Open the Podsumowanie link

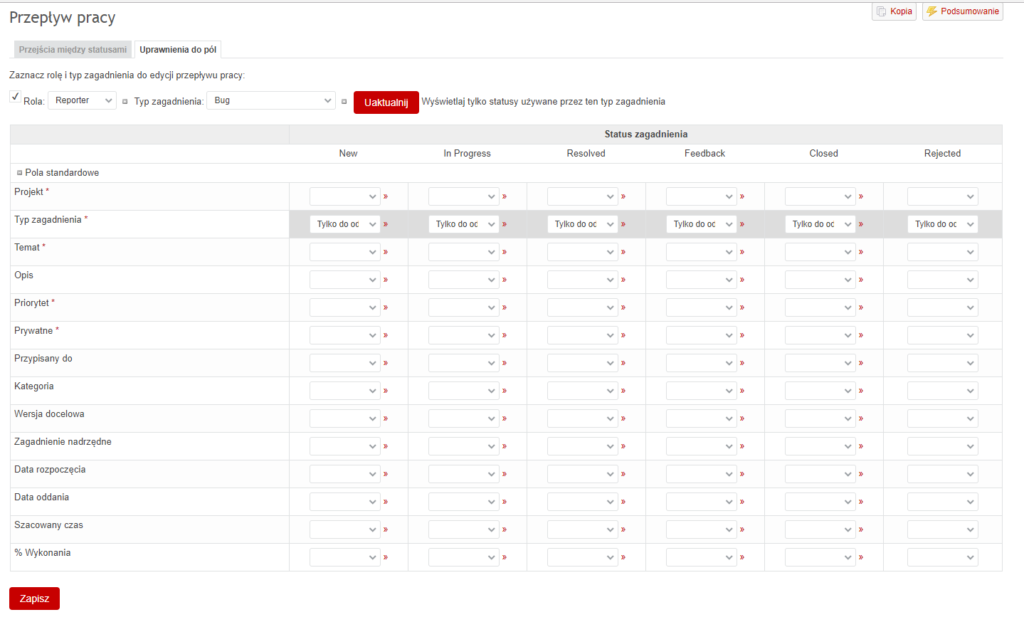coord(963,11)
